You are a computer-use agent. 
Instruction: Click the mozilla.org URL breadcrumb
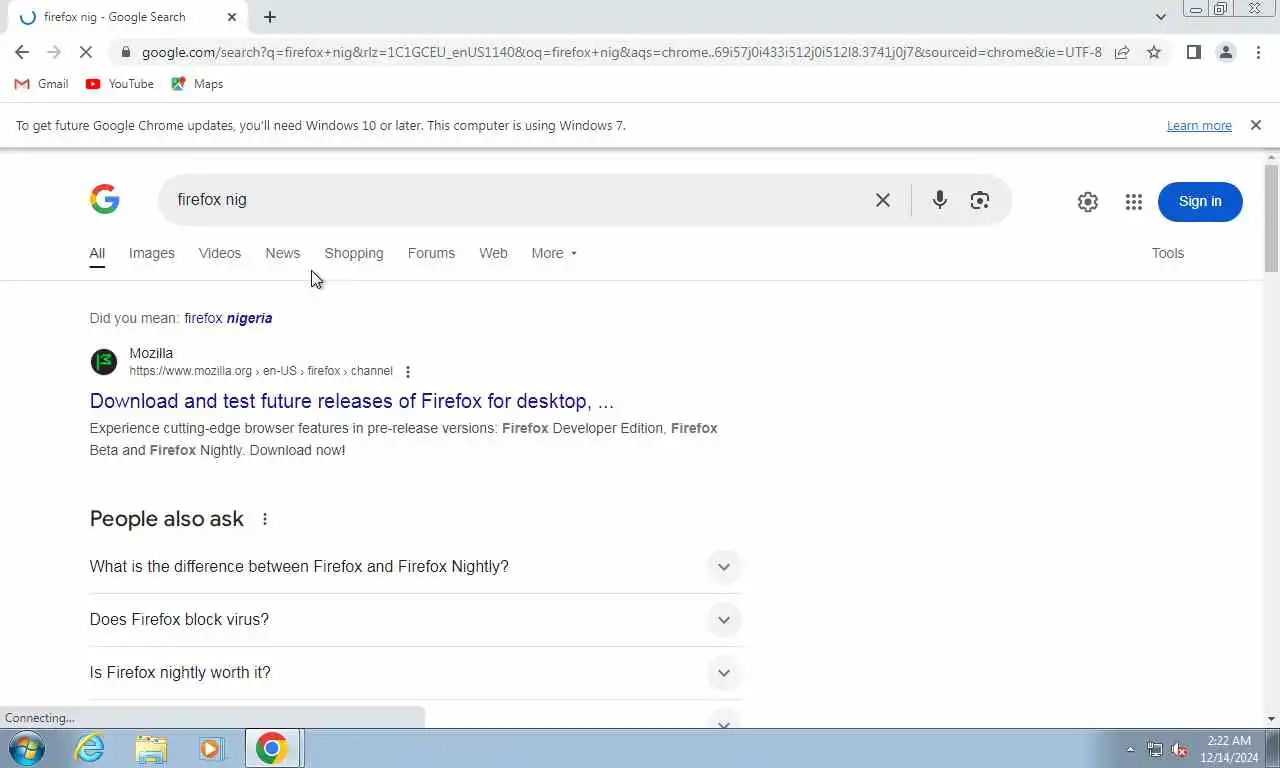tap(261, 371)
